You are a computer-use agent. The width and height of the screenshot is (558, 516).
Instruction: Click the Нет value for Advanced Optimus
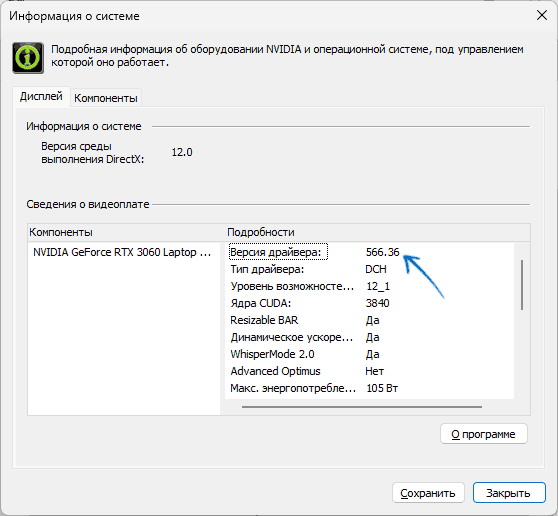click(374, 371)
